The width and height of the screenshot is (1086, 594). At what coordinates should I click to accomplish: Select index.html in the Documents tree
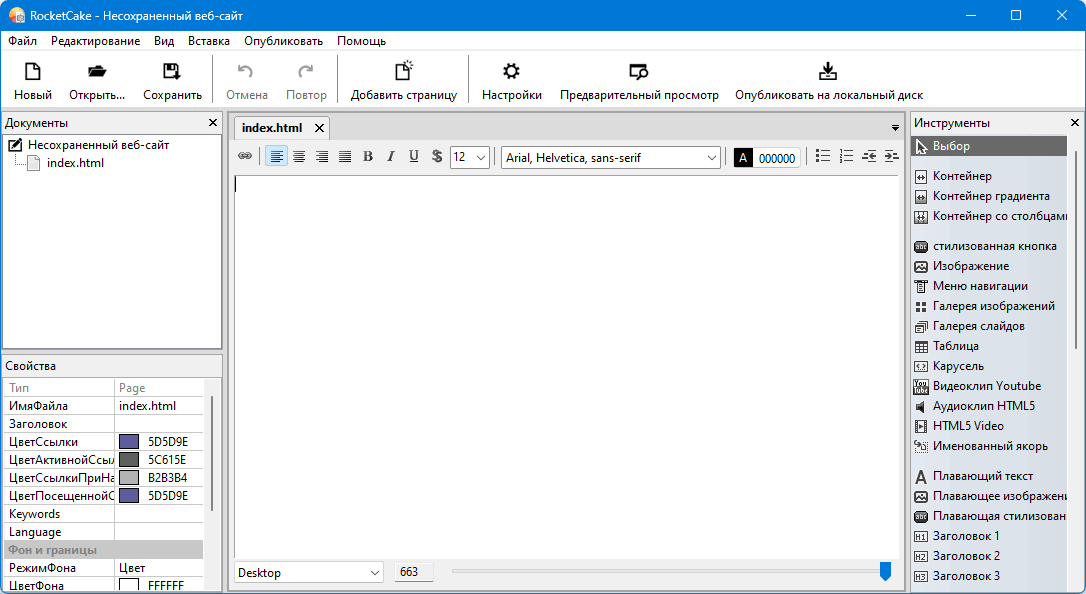[x=75, y=163]
